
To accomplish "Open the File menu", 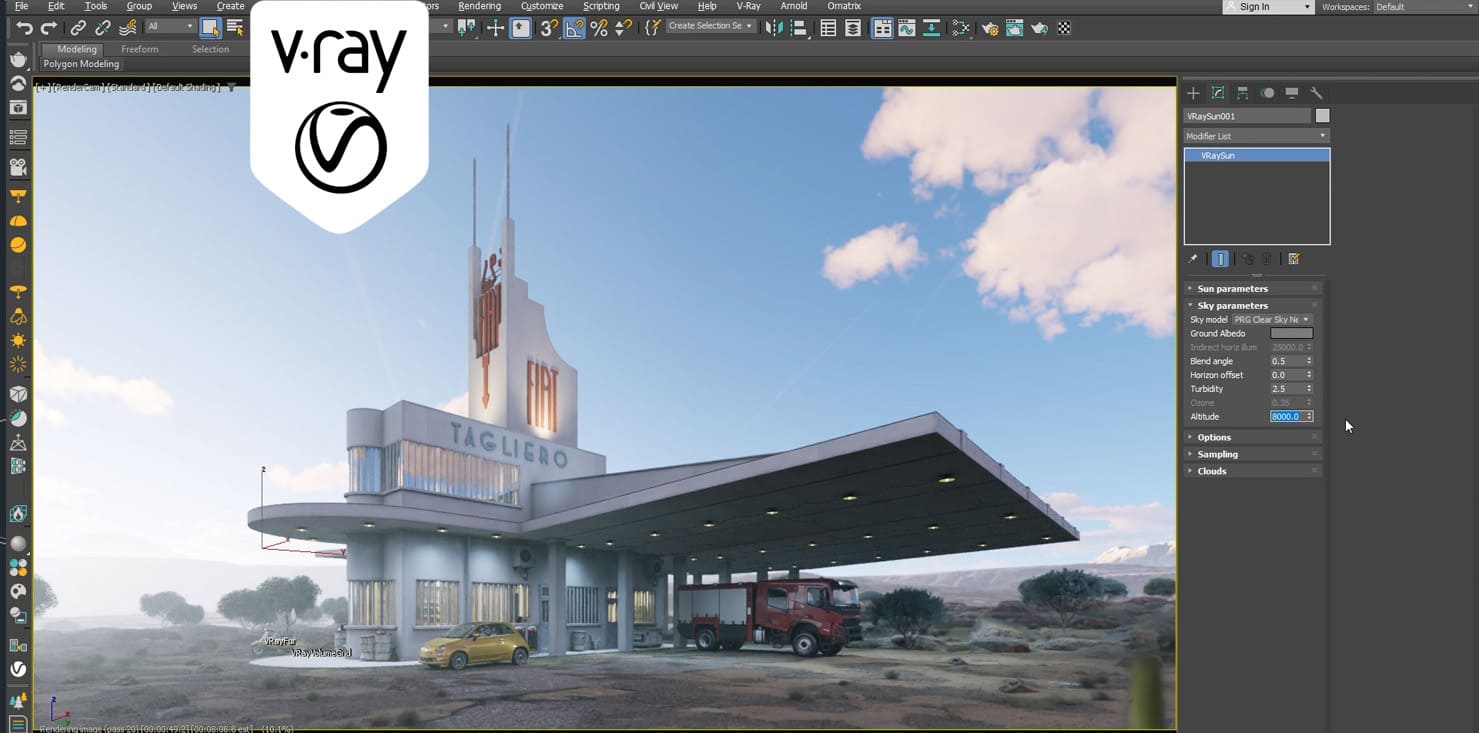I will coord(21,6).
